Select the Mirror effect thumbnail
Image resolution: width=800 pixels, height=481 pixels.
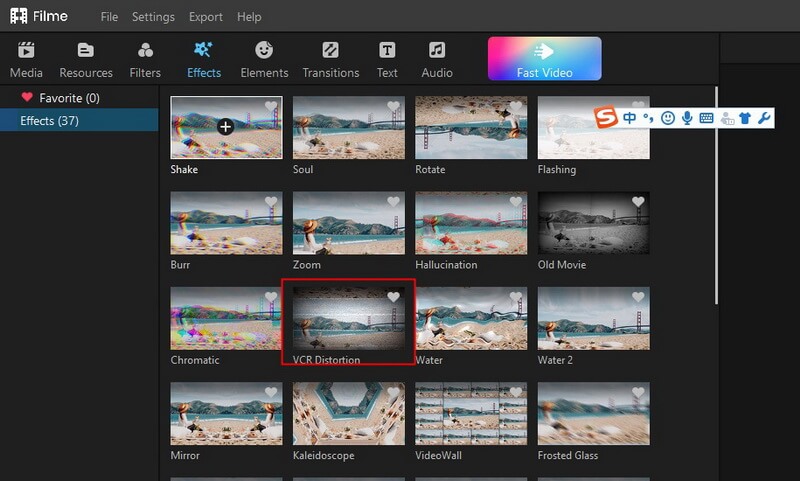pyautogui.click(x=226, y=414)
